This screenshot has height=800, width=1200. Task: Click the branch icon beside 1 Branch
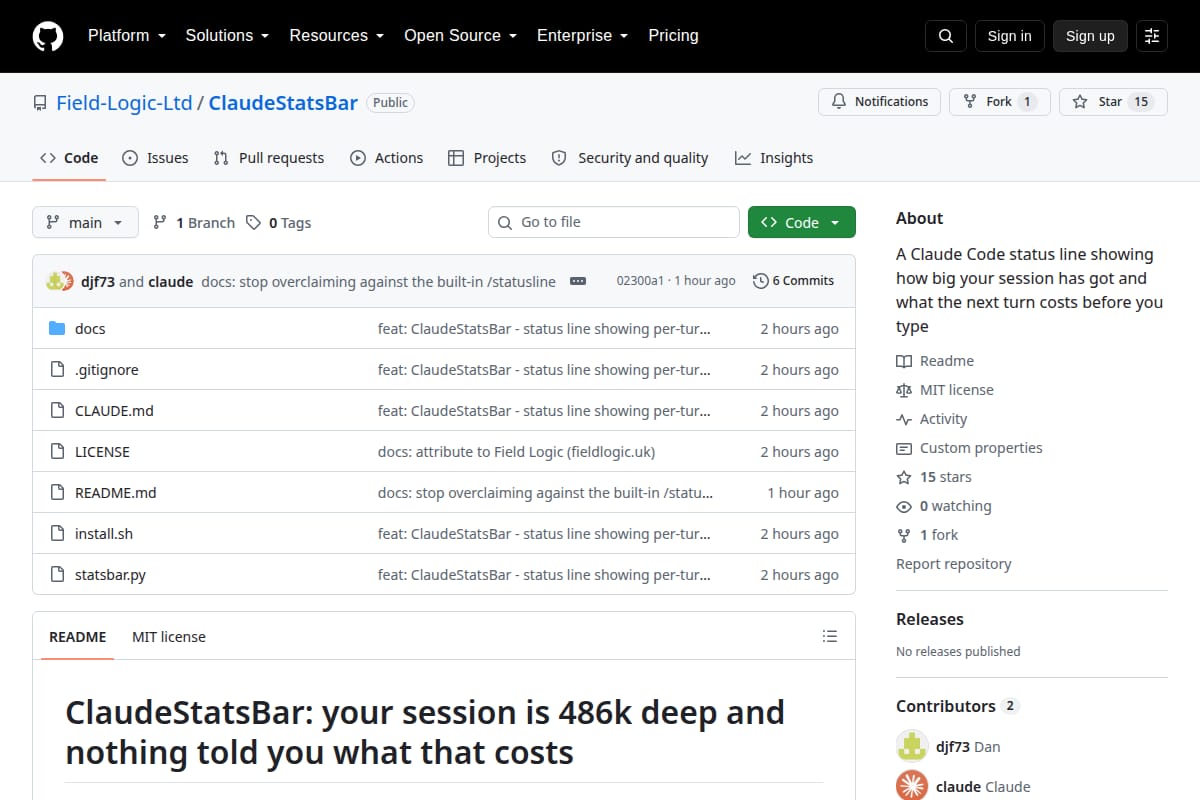click(x=160, y=222)
